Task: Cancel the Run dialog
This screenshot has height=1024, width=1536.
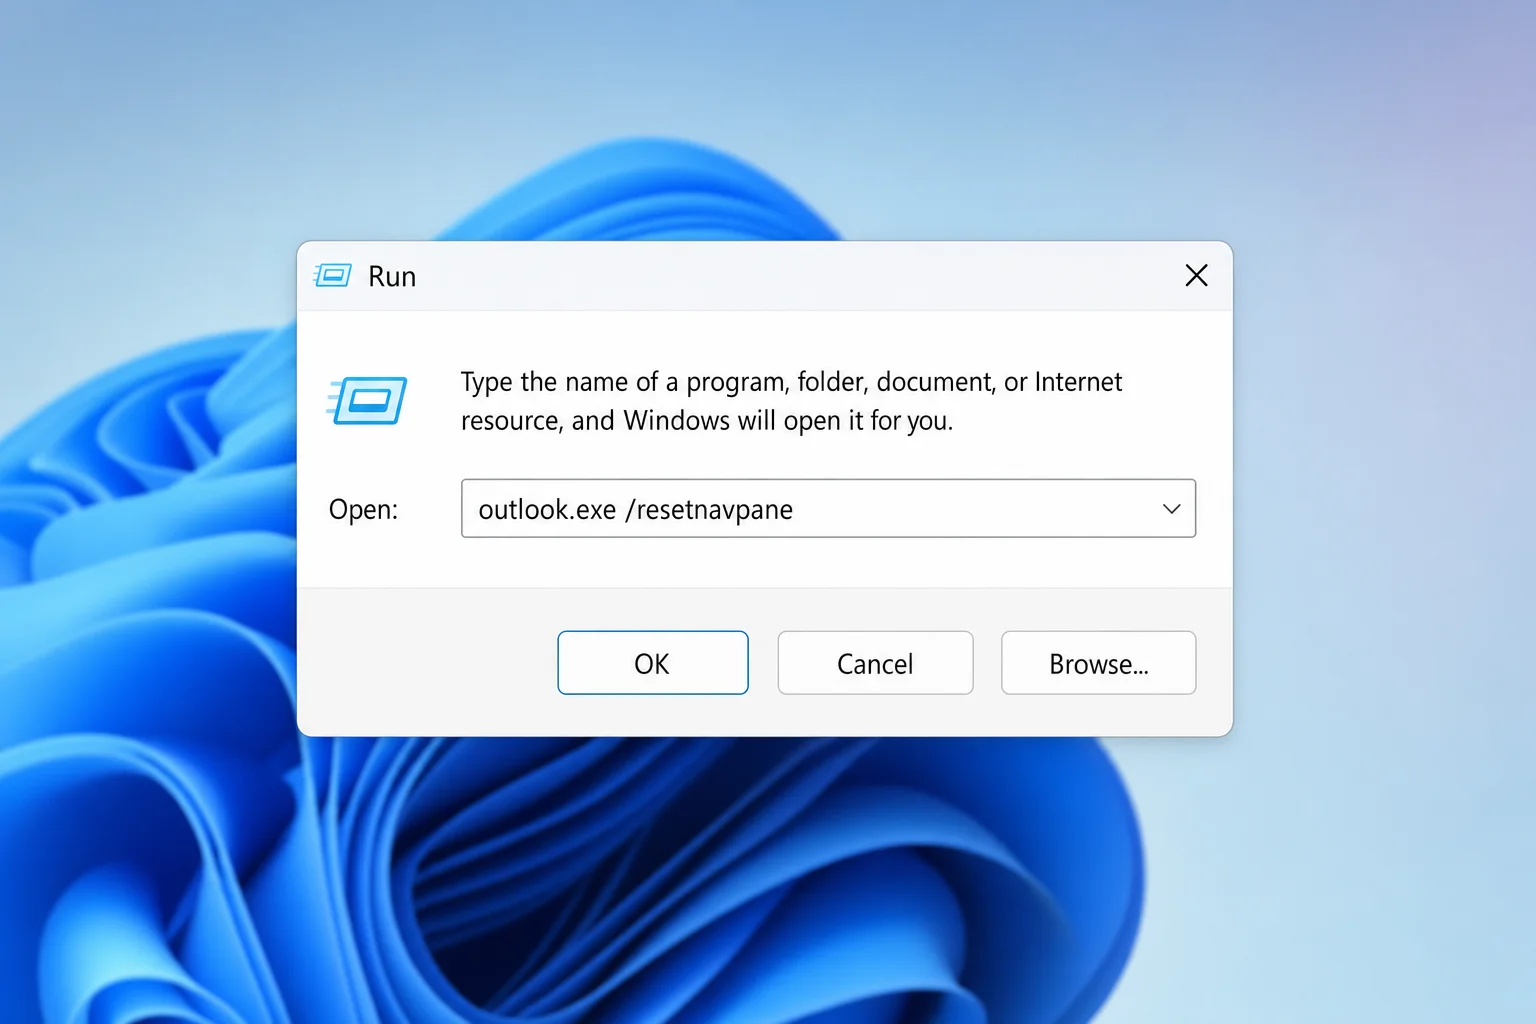Action: (875, 663)
